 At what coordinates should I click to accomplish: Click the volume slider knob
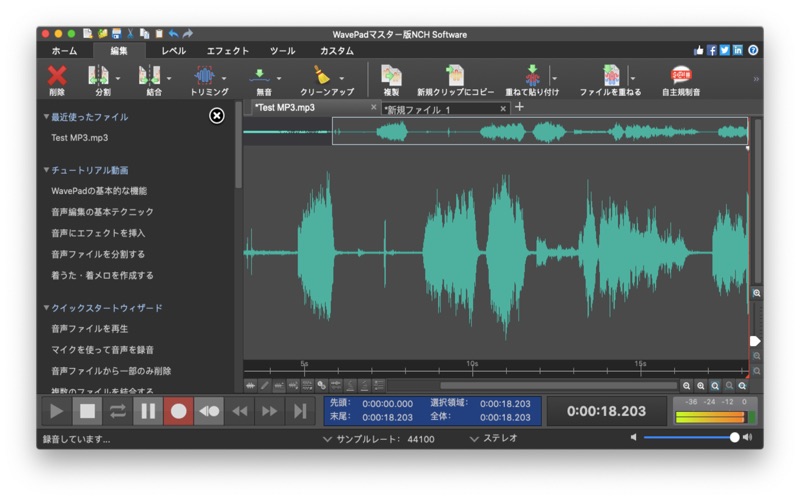coord(734,437)
